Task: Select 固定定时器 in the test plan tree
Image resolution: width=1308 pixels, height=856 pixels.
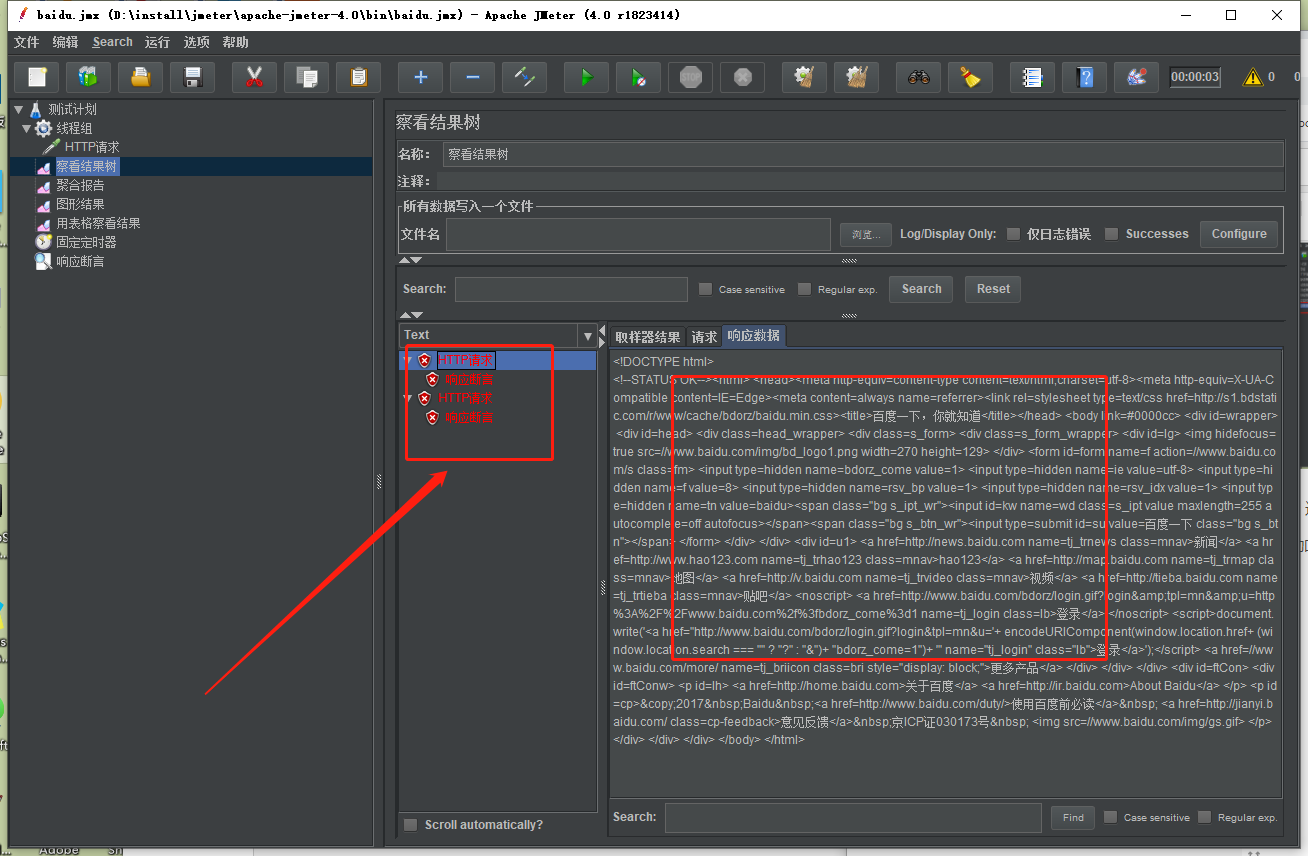Action: pos(86,242)
